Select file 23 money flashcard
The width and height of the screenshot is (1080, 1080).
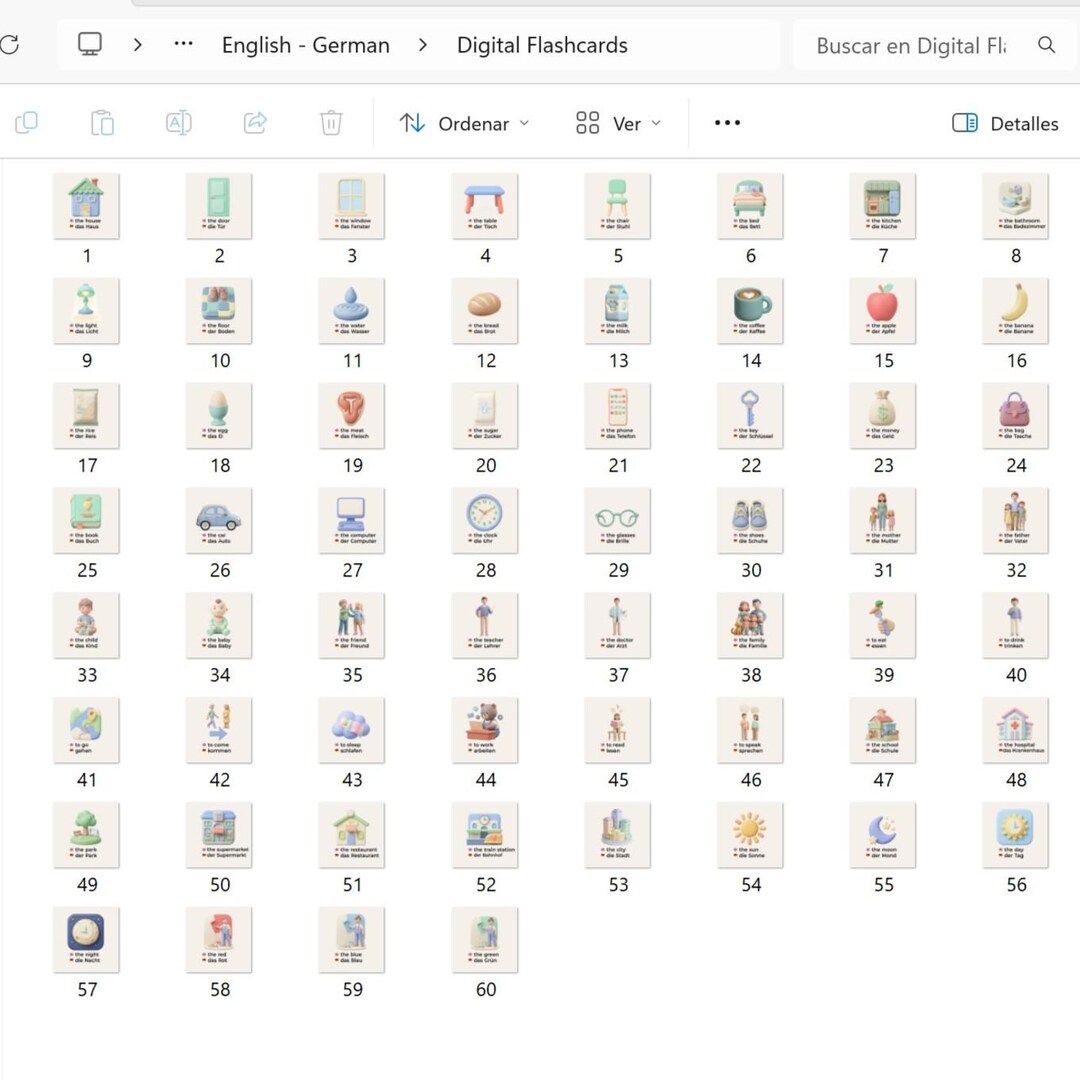(883, 415)
